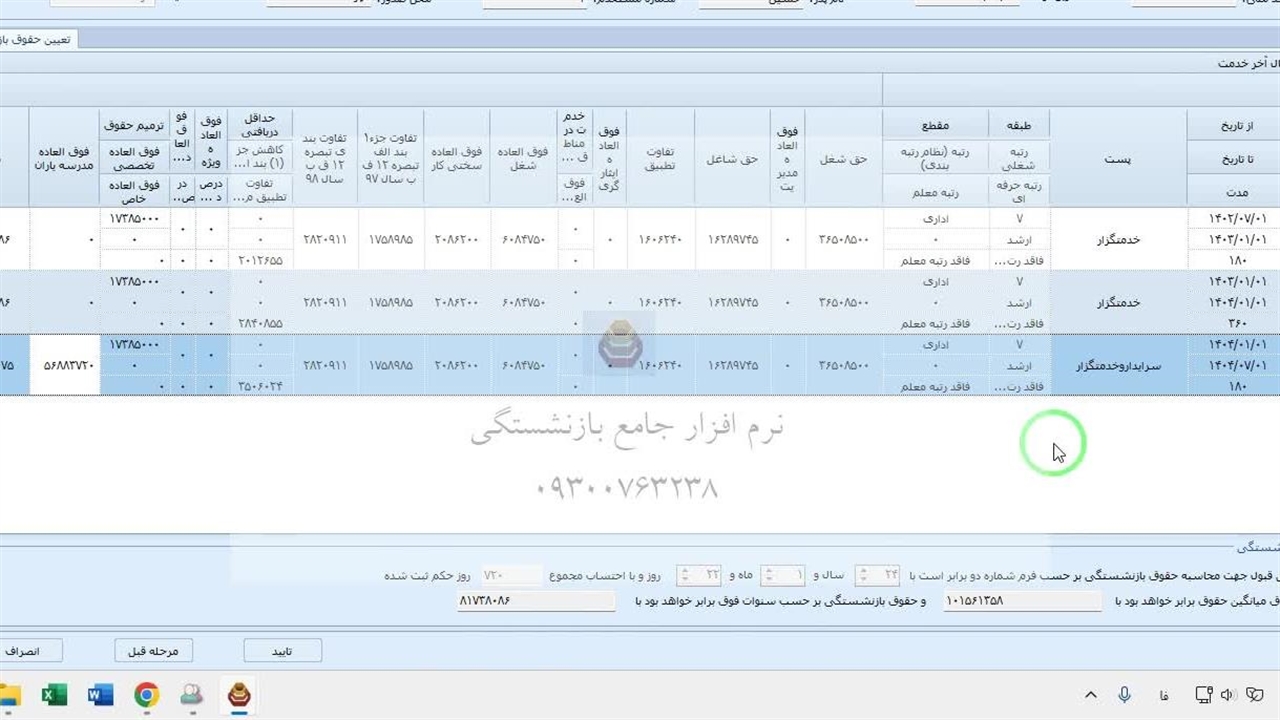
Task: Expand the hidden system tray icons chevron
Action: (1091, 695)
